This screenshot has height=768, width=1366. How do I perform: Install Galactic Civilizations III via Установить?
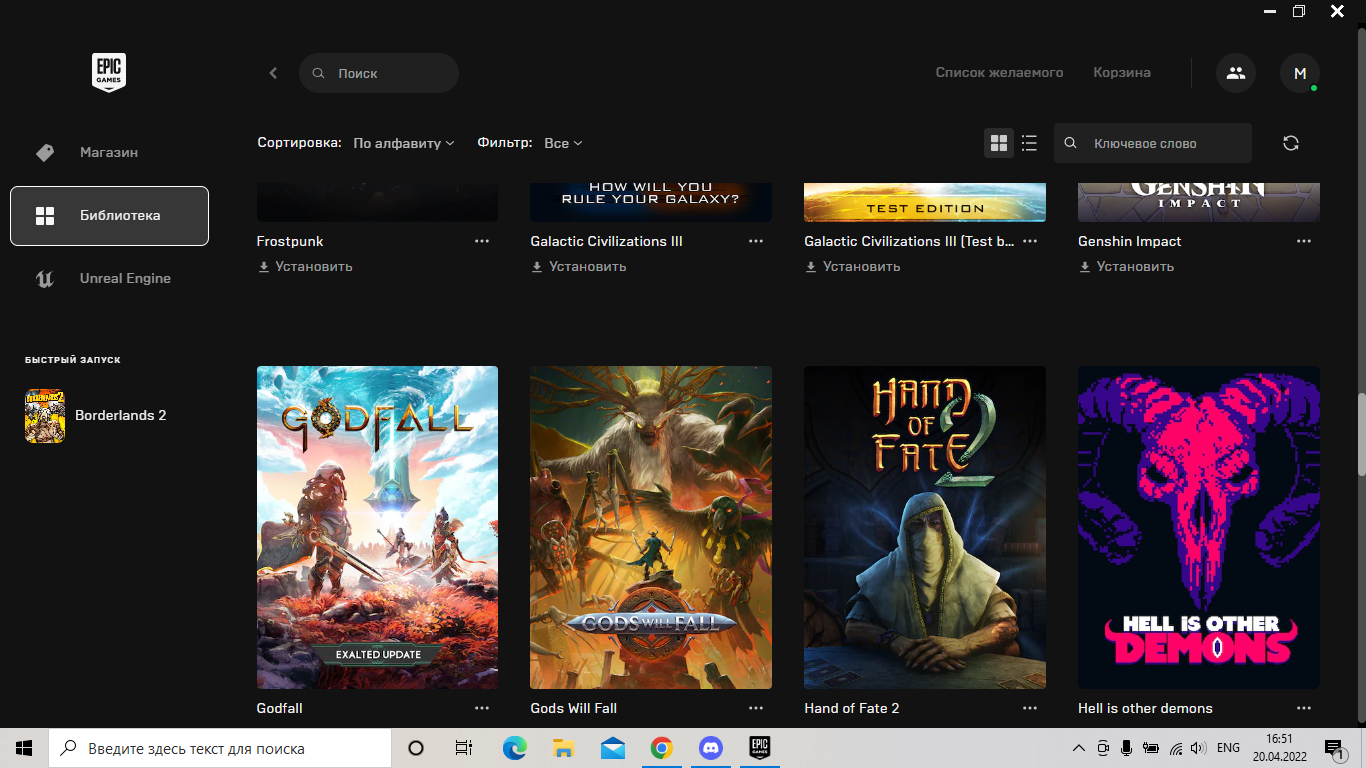(x=579, y=267)
